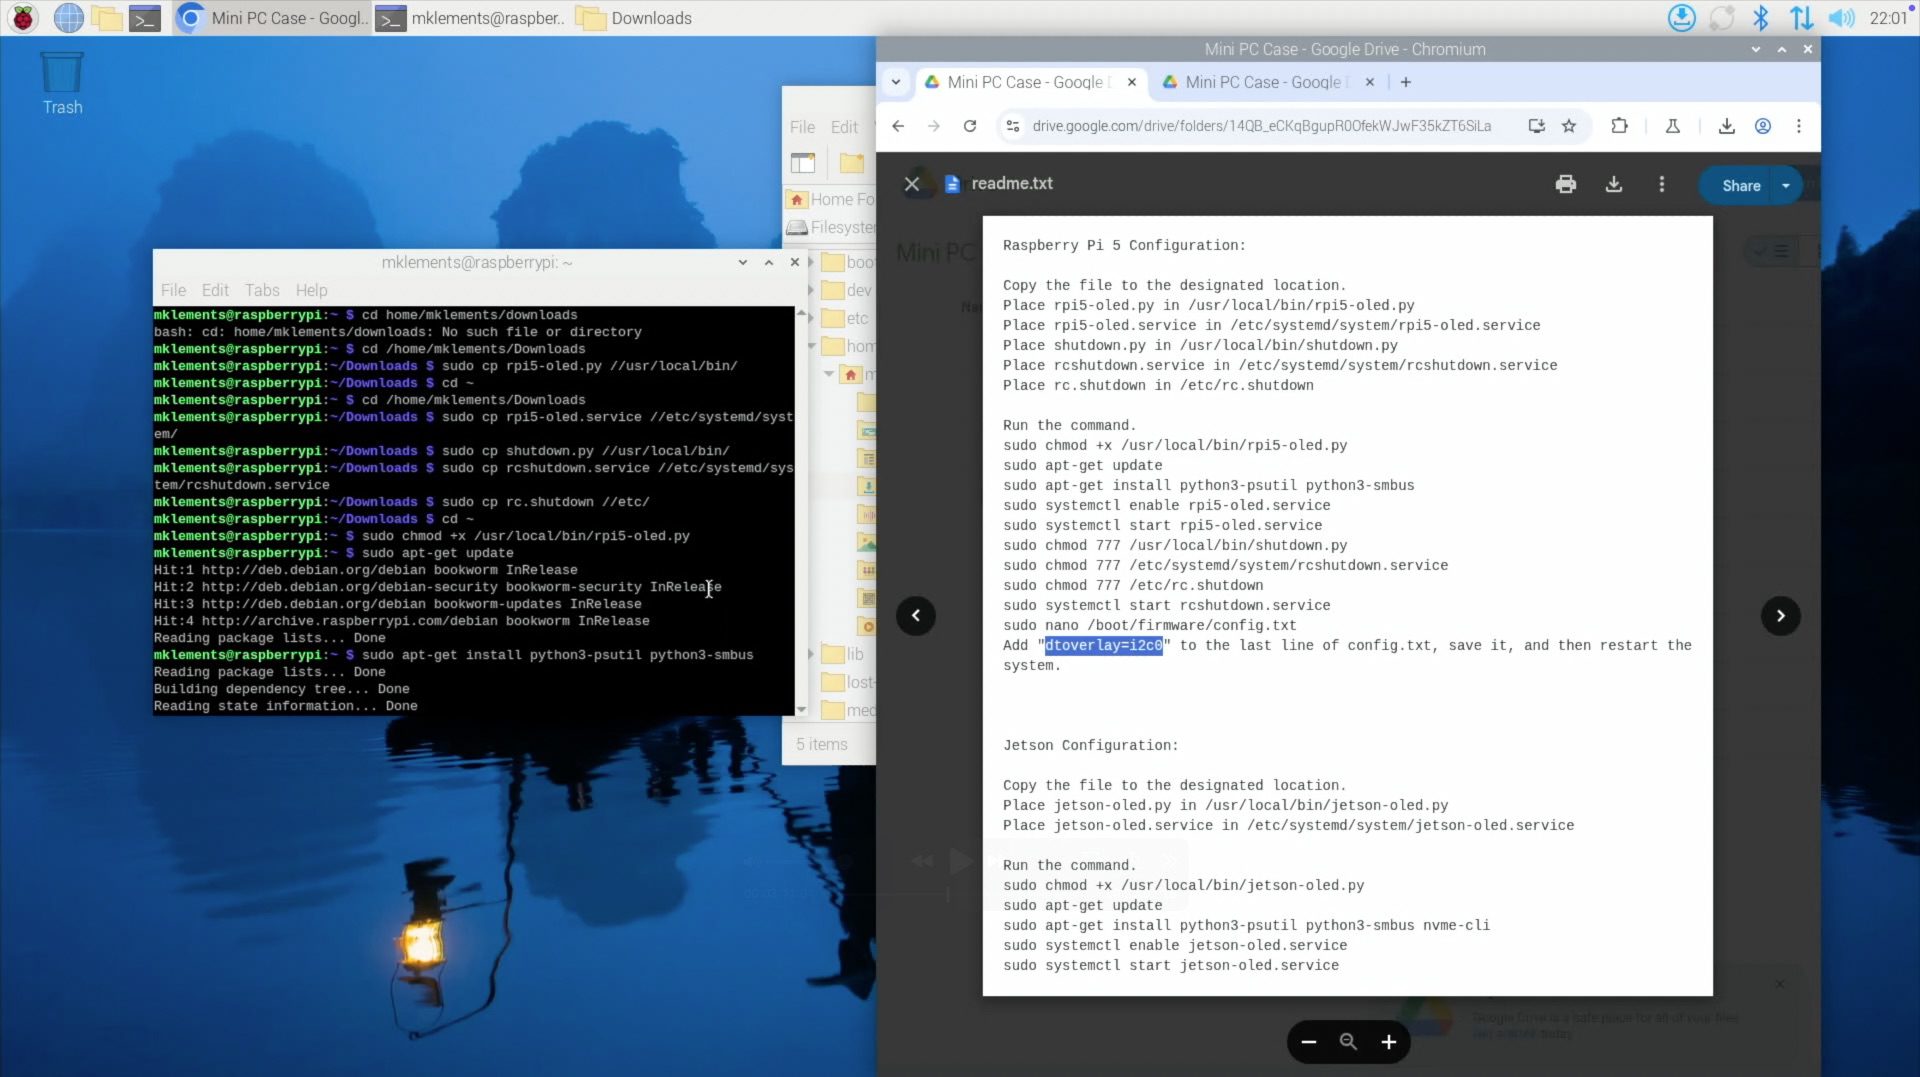
Task: Open Chromium extensions puzzle icon
Action: pos(1619,126)
